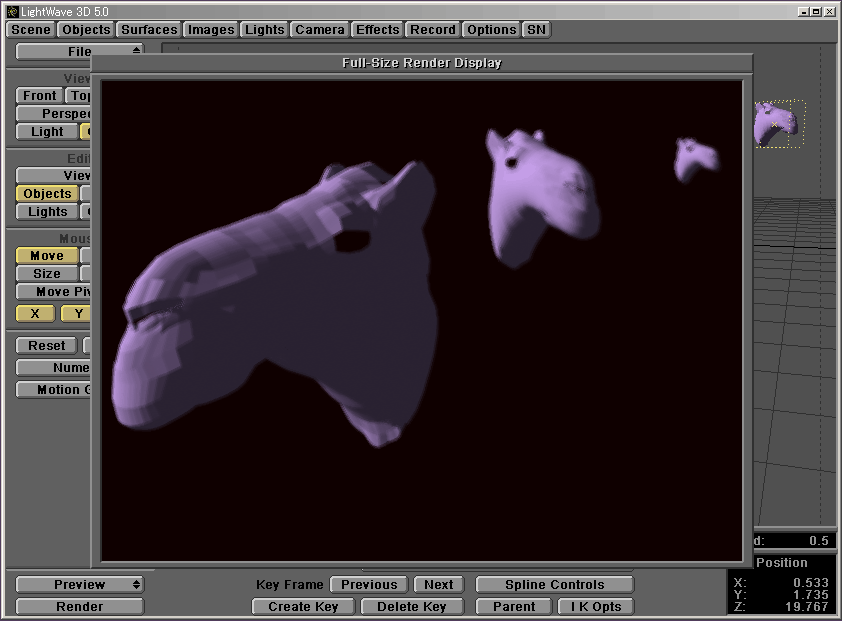
Task: Click the LightWave 3D title bar icon
Action: (x=11, y=10)
